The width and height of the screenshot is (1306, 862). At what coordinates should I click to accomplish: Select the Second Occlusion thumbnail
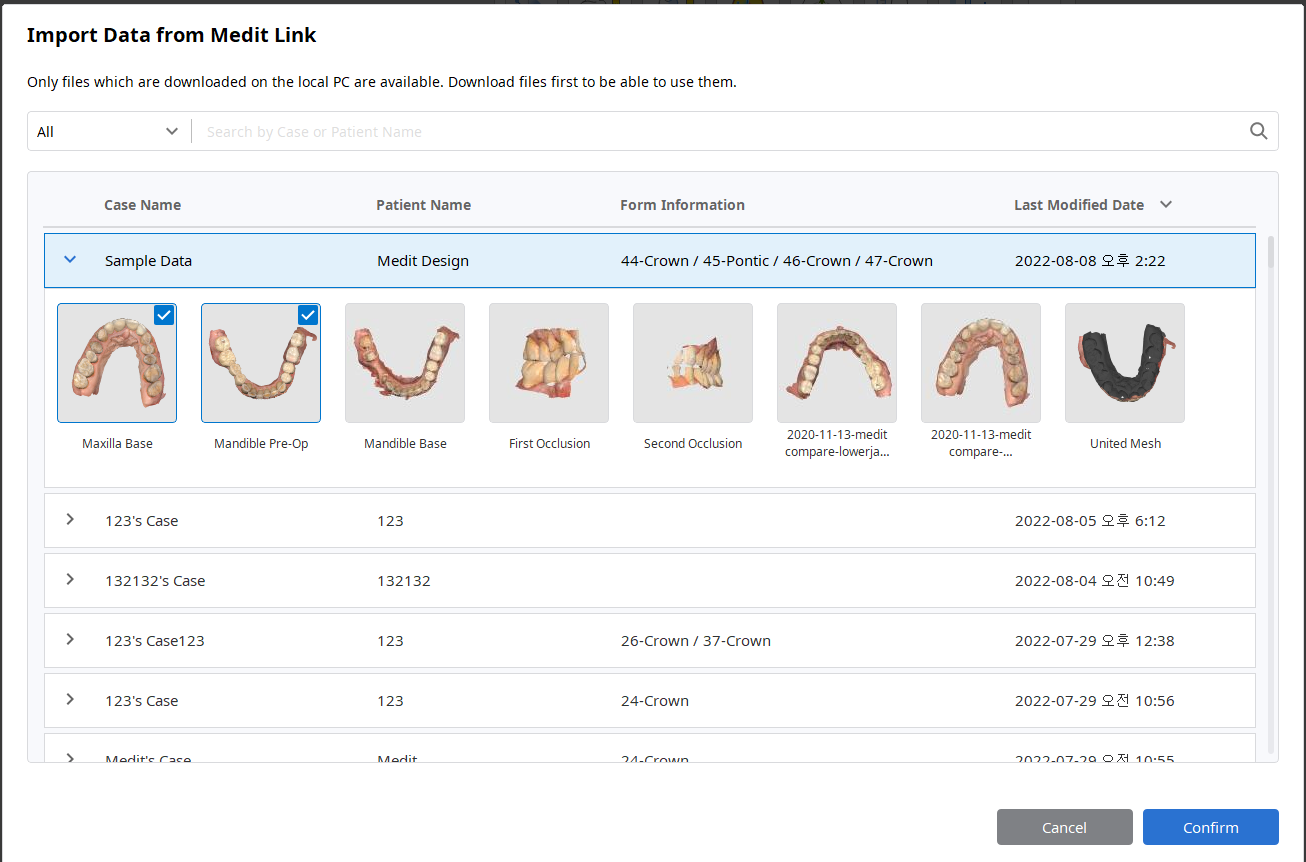click(693, 363)
